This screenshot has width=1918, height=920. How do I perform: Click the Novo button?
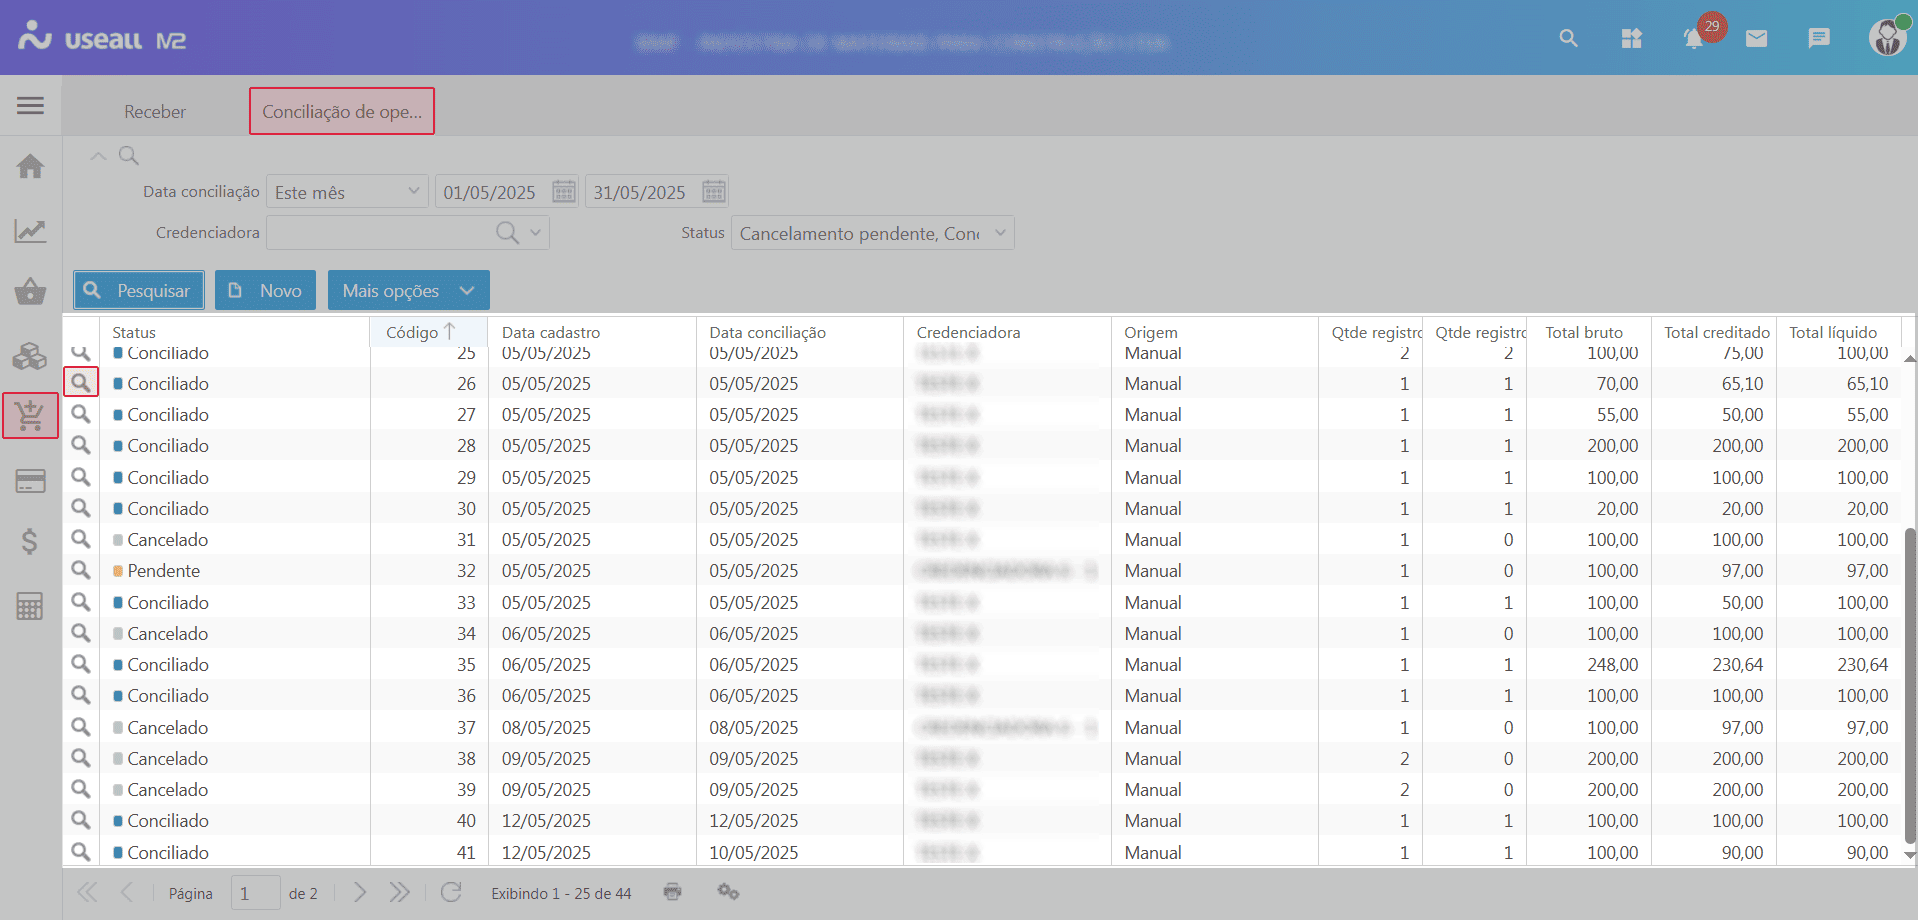click(x=265, y=290)
